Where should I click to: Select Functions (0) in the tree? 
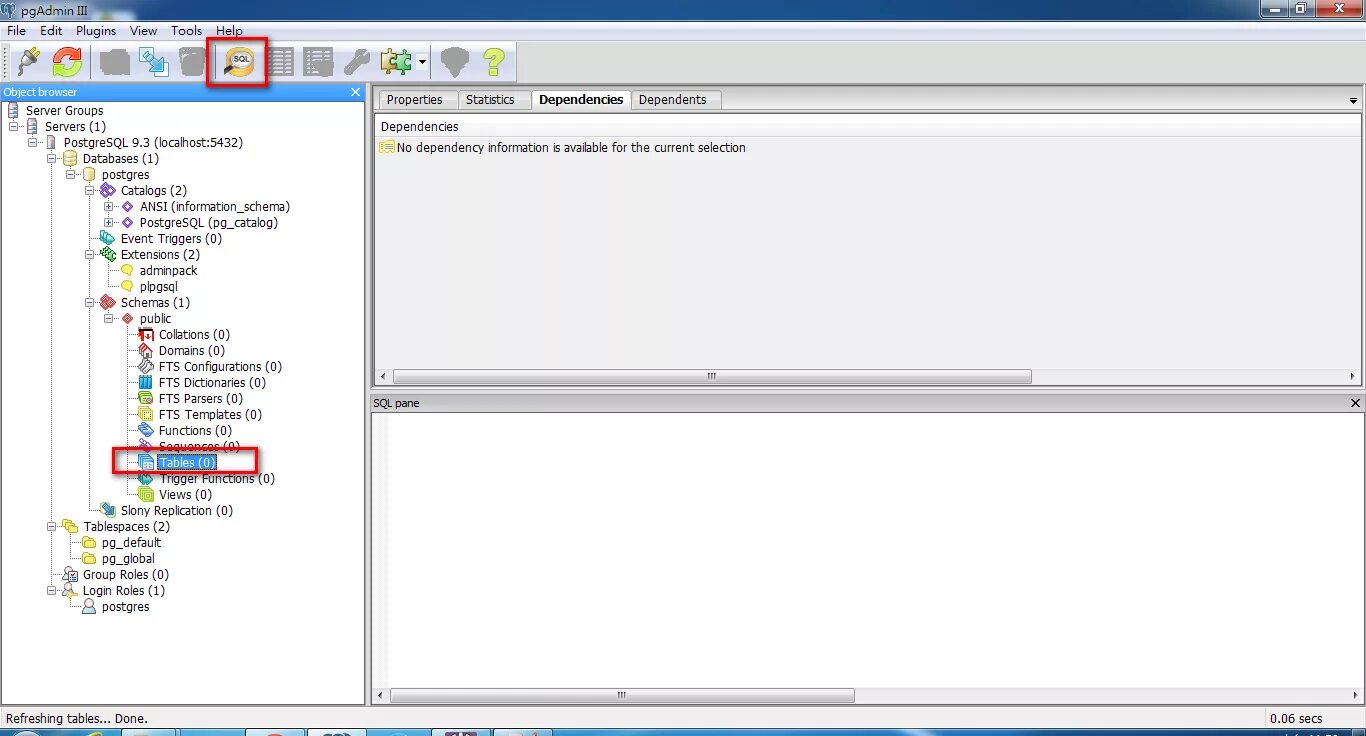coord(195,431)
